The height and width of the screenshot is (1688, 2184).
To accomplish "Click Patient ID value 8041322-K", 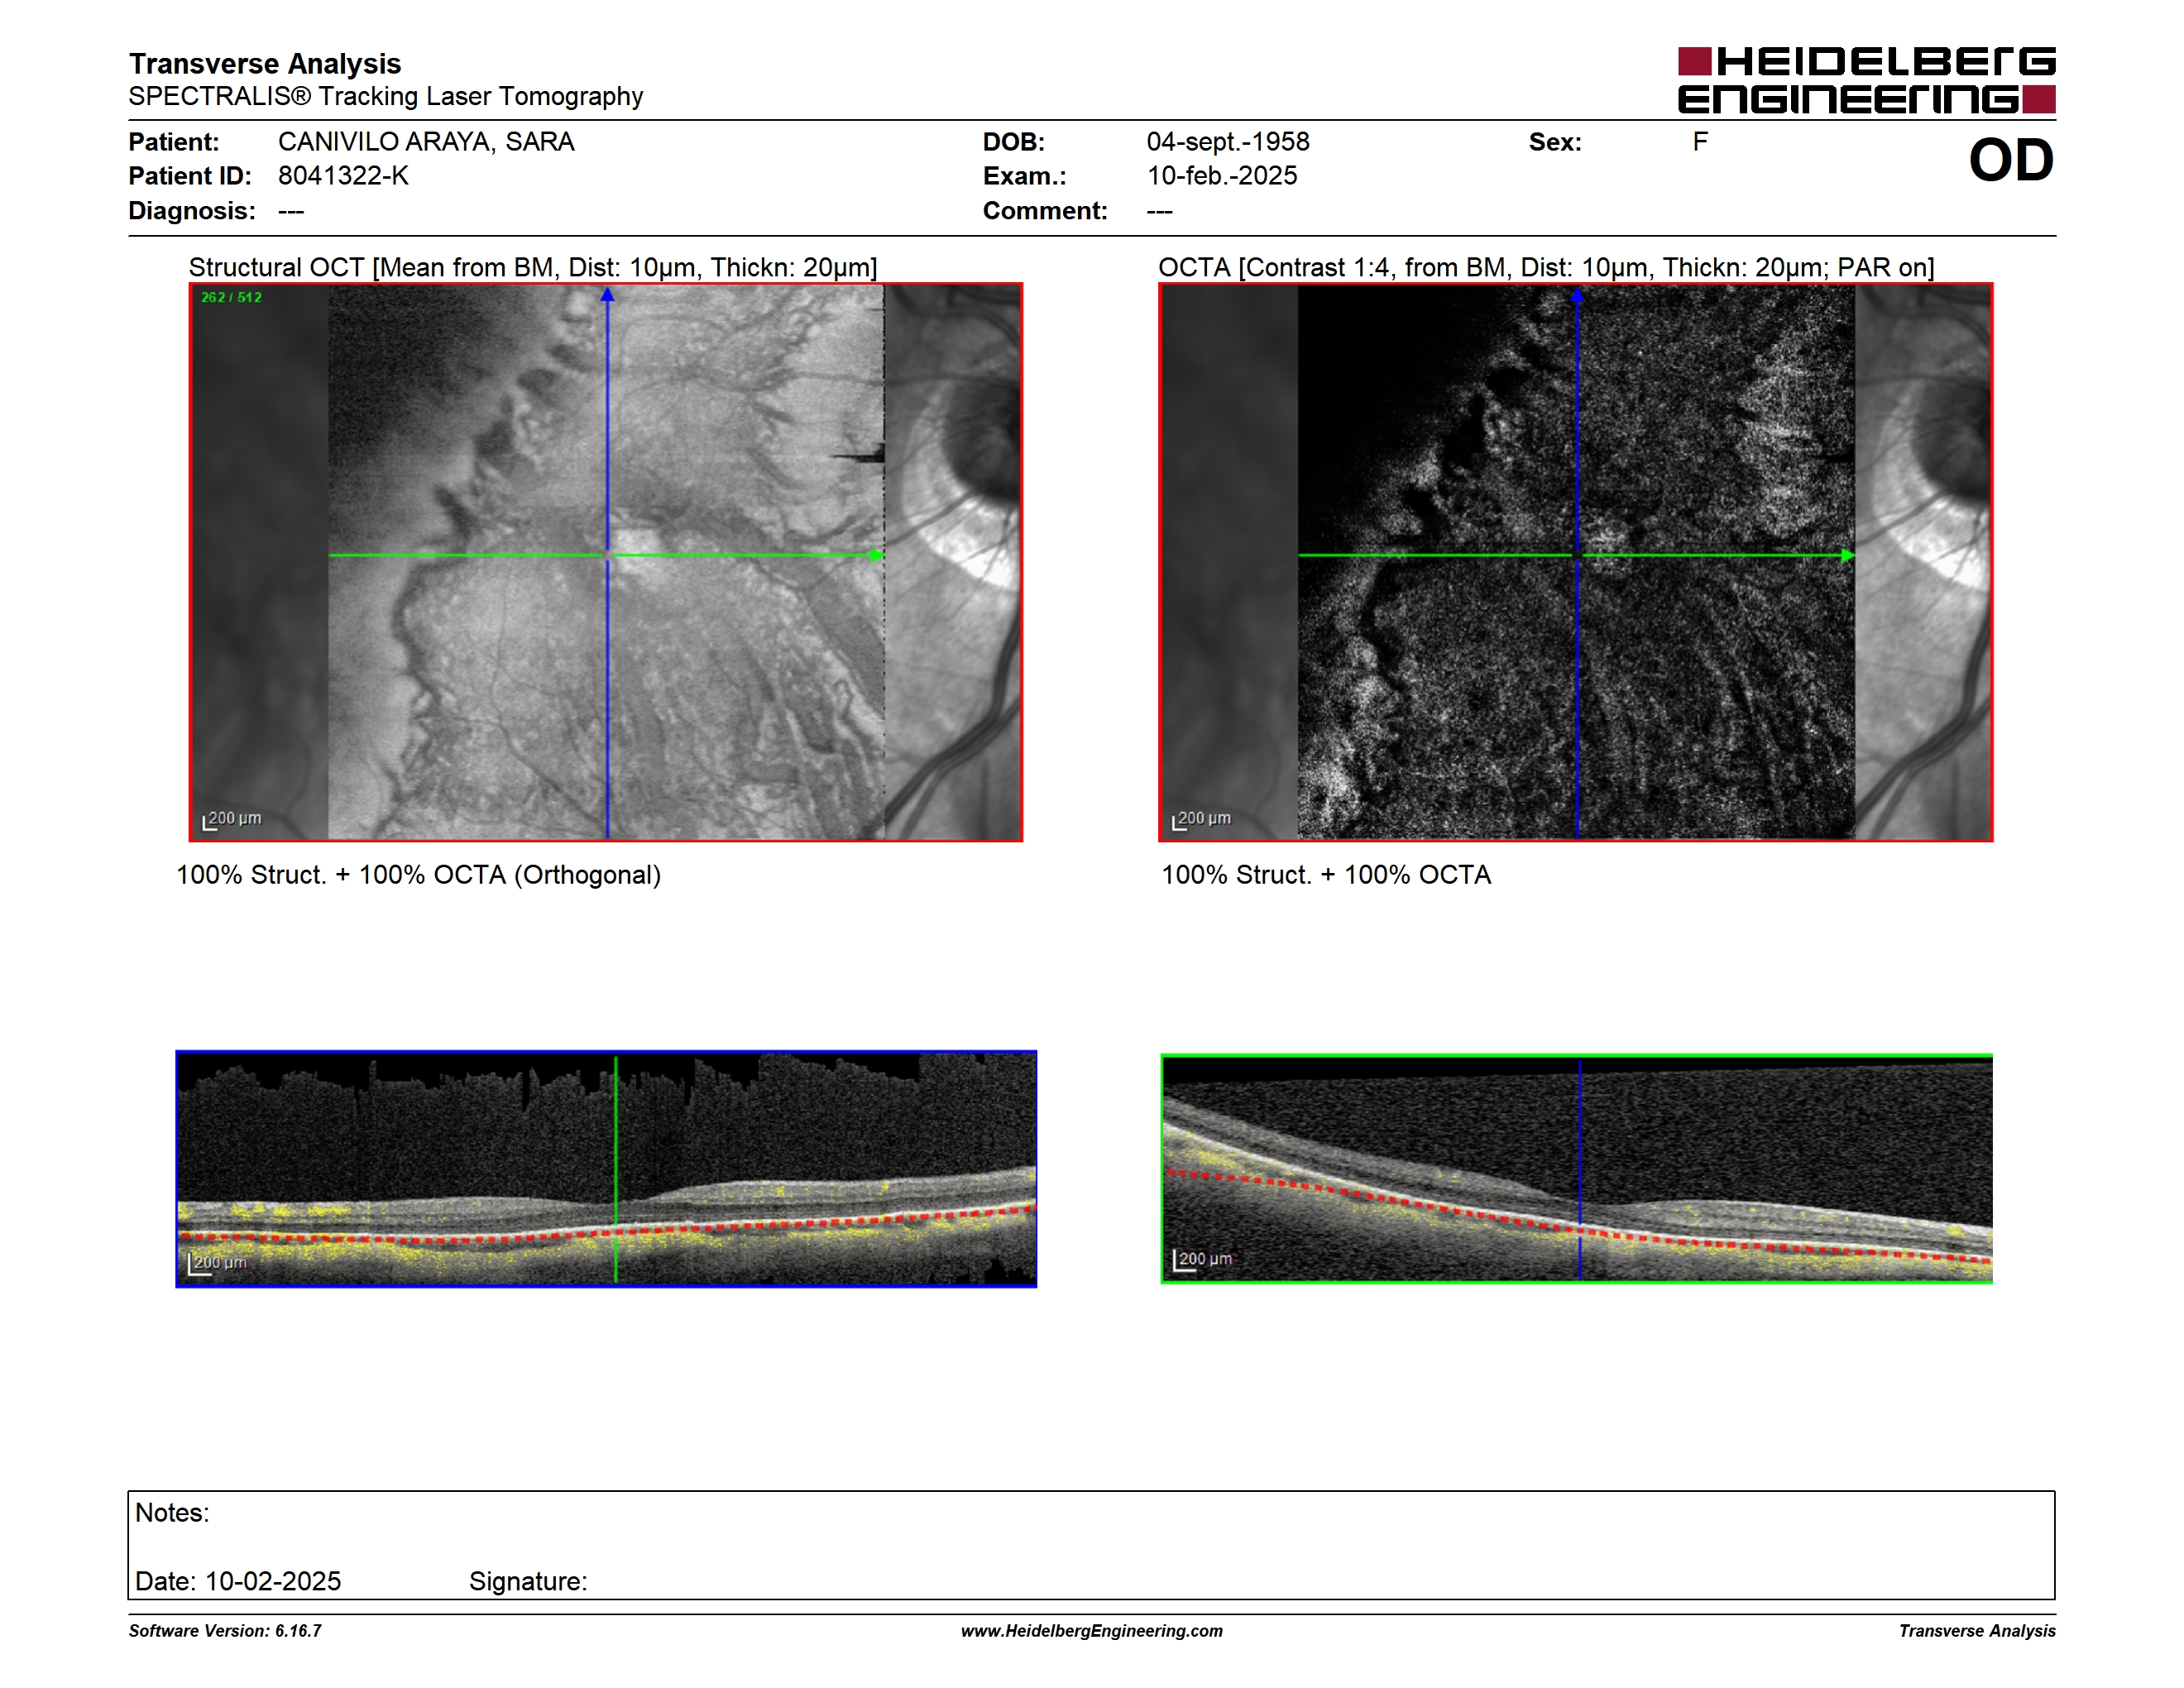I will pyautogui.click(x=343, y=176).
